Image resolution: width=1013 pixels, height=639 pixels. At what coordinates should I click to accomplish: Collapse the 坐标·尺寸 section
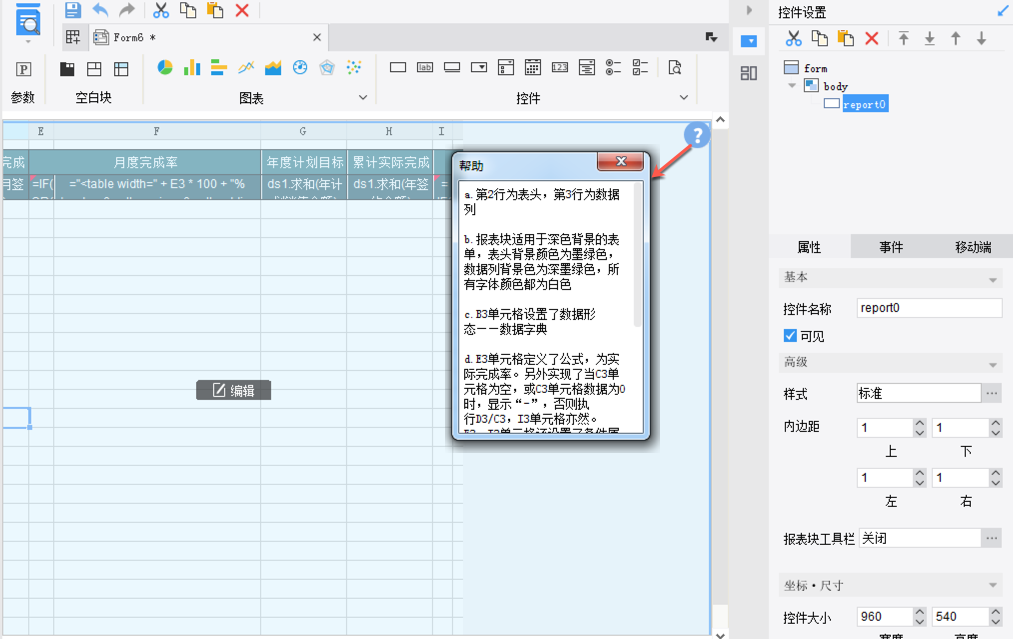pos(993,585)
